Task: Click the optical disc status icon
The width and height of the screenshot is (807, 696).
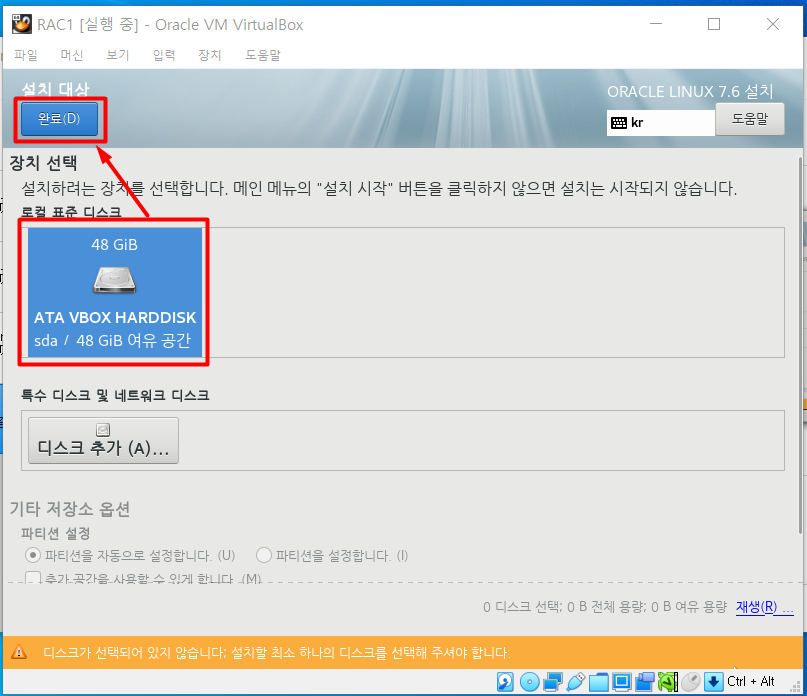Action: [x=529, y=682]
